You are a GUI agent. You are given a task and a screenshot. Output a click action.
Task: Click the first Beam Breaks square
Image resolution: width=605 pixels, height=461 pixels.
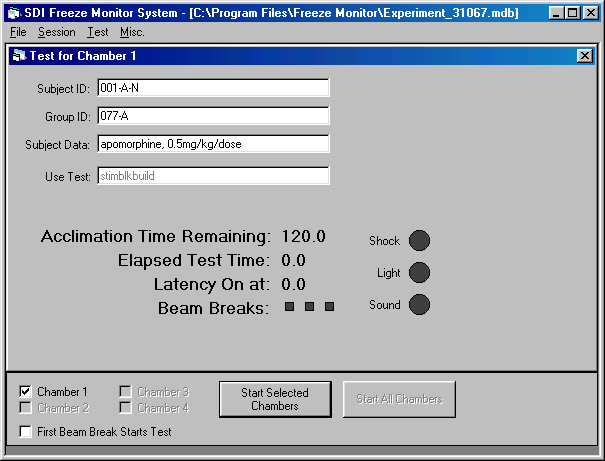[289, 307]
